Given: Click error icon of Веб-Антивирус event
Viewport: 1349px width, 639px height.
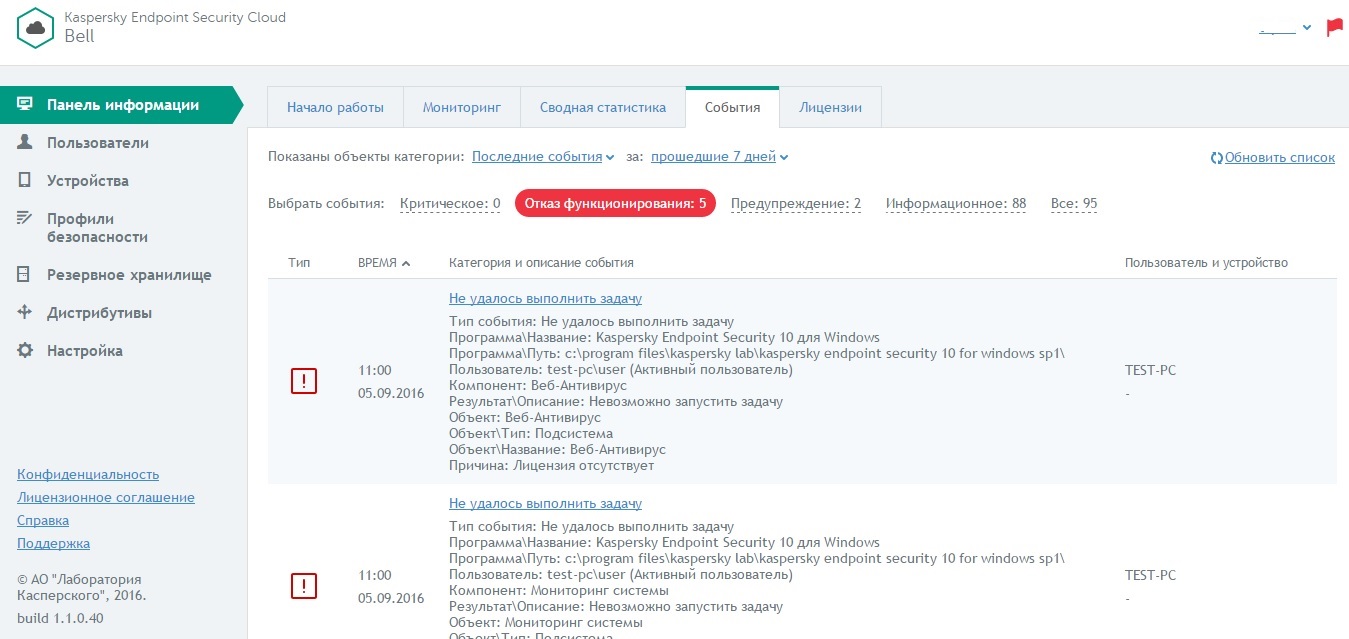Looking at the screenshot, I should [x=304, y=381].
